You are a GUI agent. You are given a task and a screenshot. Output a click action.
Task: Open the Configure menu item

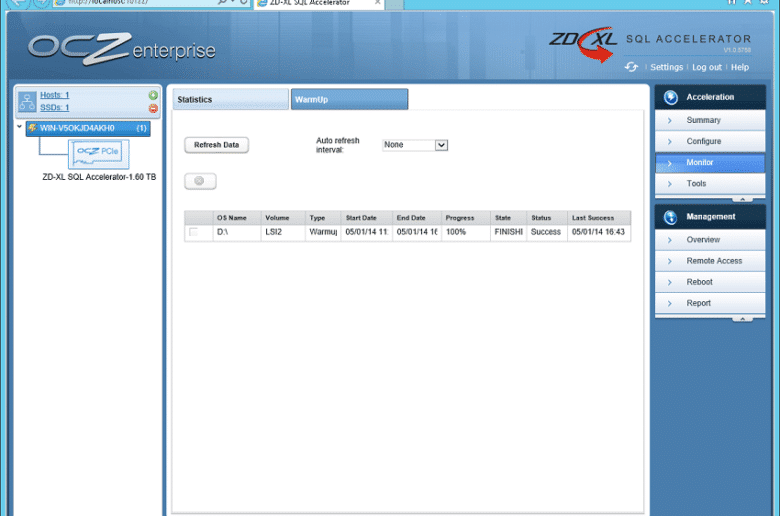point(710,141)
